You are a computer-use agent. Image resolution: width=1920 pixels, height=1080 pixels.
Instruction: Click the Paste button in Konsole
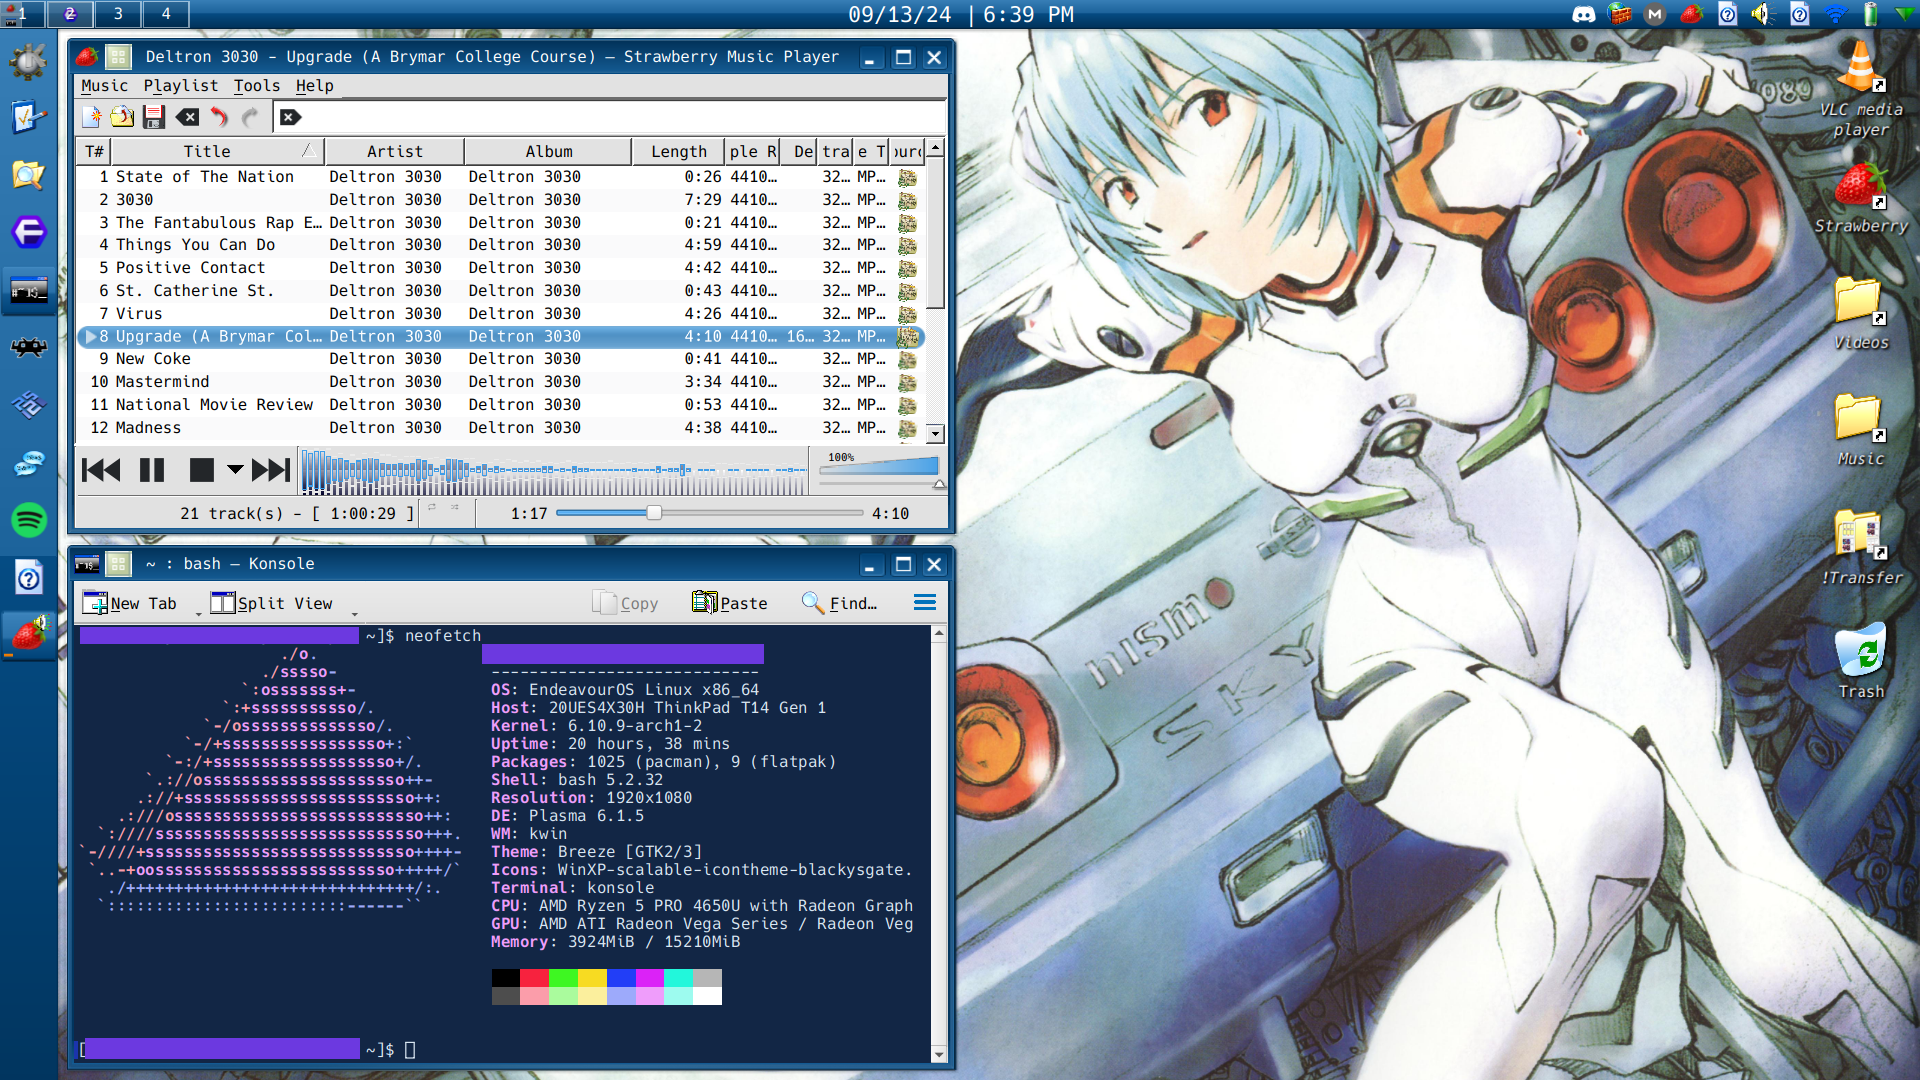pos(730,603)
